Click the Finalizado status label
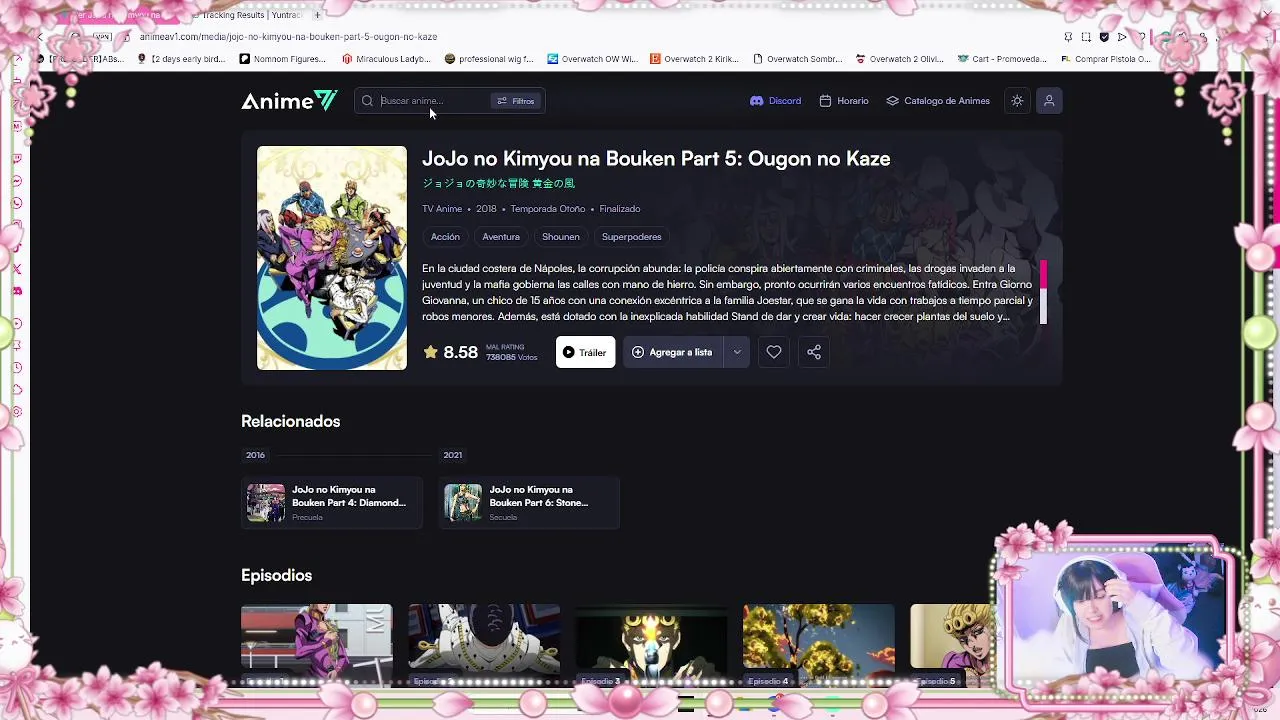This screenshot has height=720, width=1280. pos(620,209)
